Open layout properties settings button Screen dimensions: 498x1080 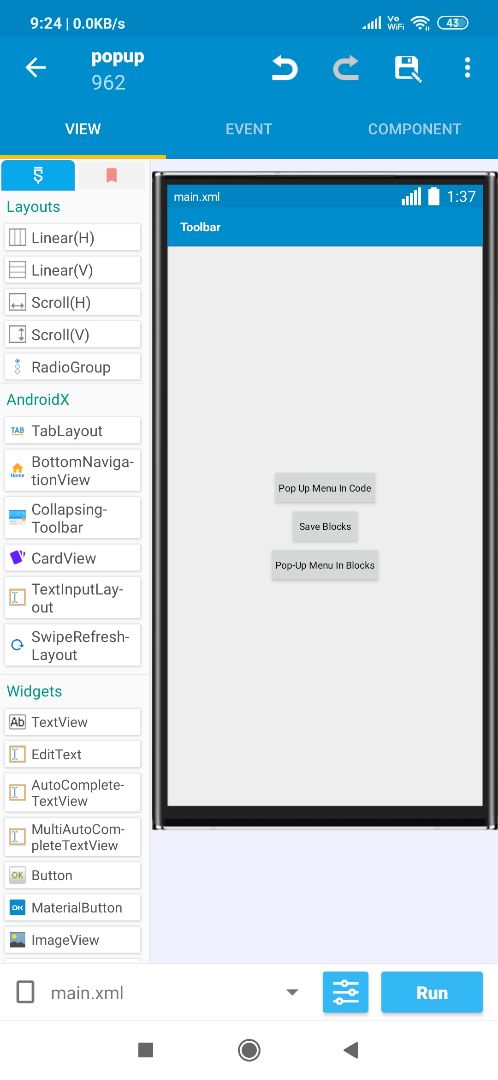tap(346, 993)
